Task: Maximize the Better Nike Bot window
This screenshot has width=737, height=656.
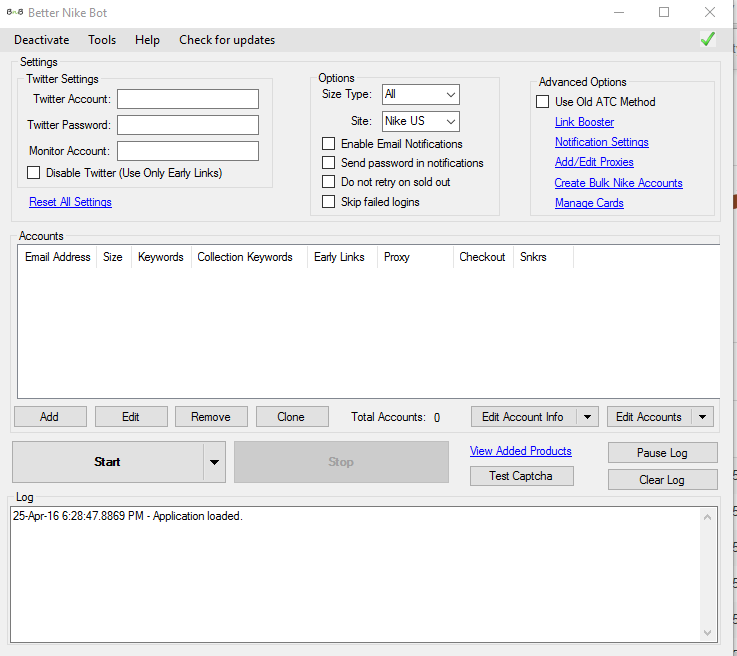Action: pyautogui.click(x=664, y=12)
